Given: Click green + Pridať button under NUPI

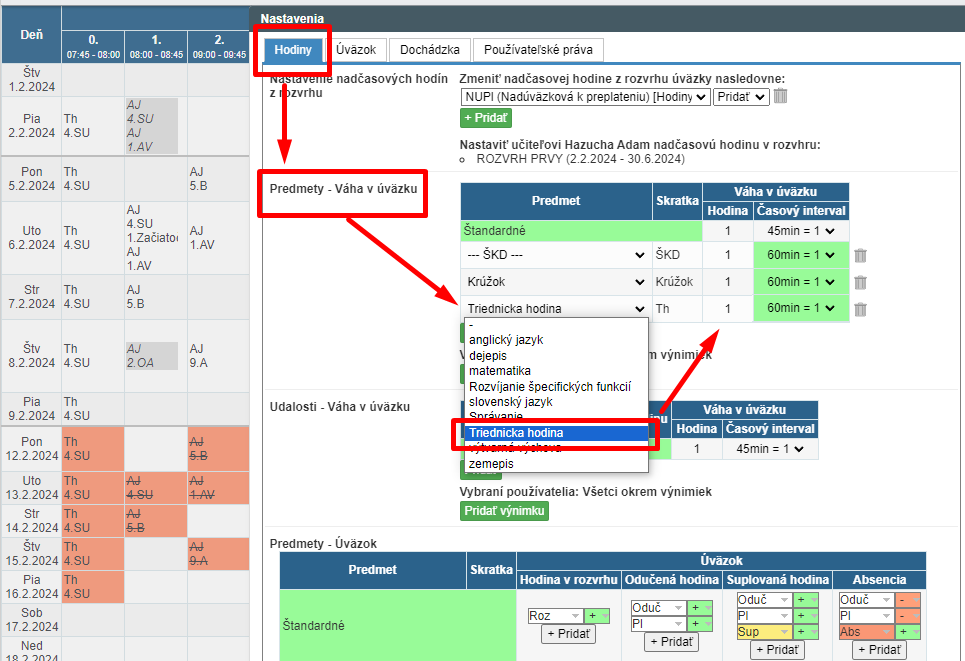Looking at the screenshot, I should pos(486,118).
